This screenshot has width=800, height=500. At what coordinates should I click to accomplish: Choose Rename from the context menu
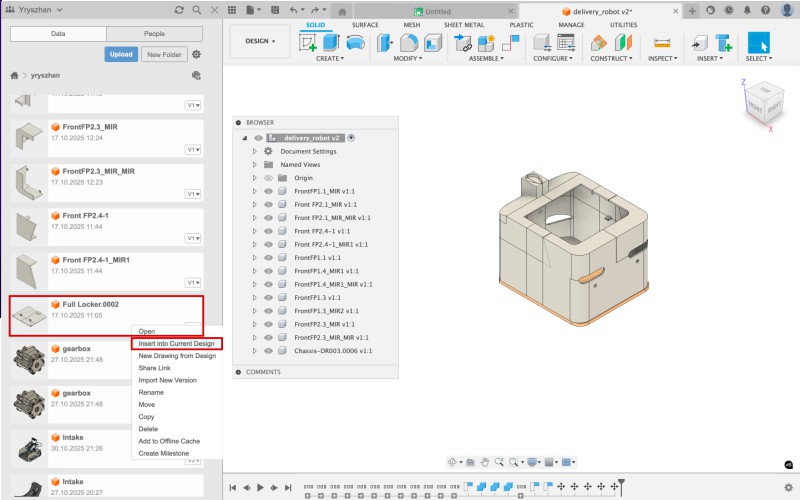click(151, 392)
